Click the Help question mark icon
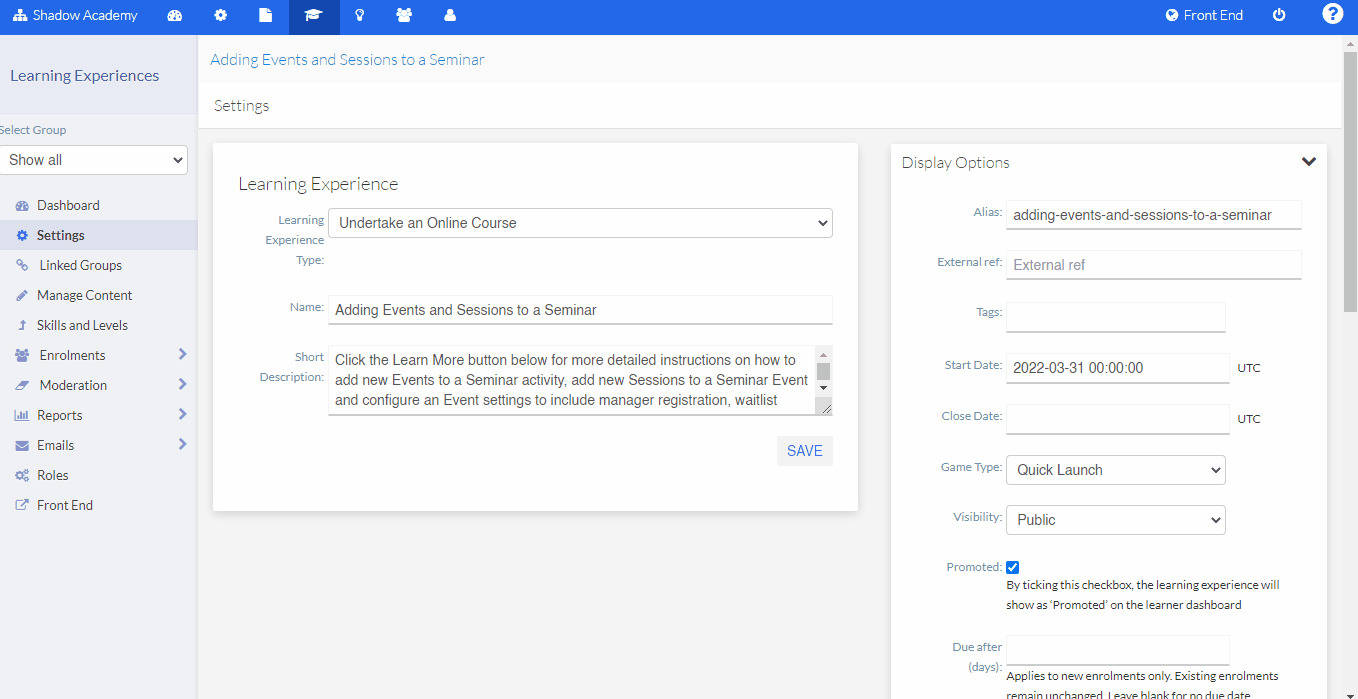Viewport: 1358px width, 699px height. 1332,13
